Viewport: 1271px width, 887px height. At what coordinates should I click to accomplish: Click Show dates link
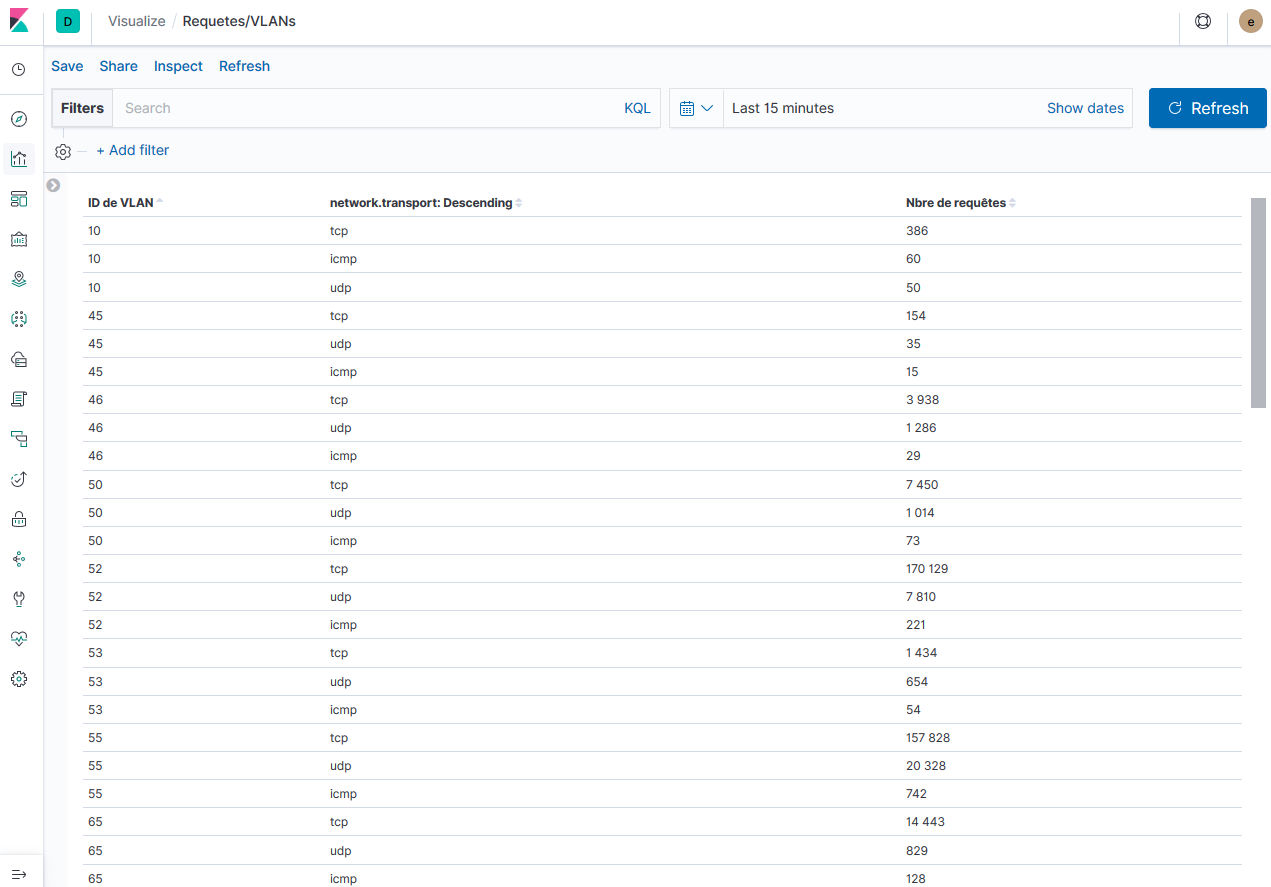click(1085, 108)
